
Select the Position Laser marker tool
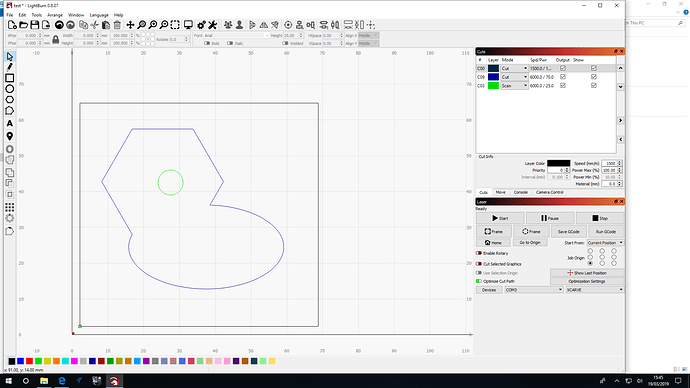pyautogui.click(x=10, y=136)
